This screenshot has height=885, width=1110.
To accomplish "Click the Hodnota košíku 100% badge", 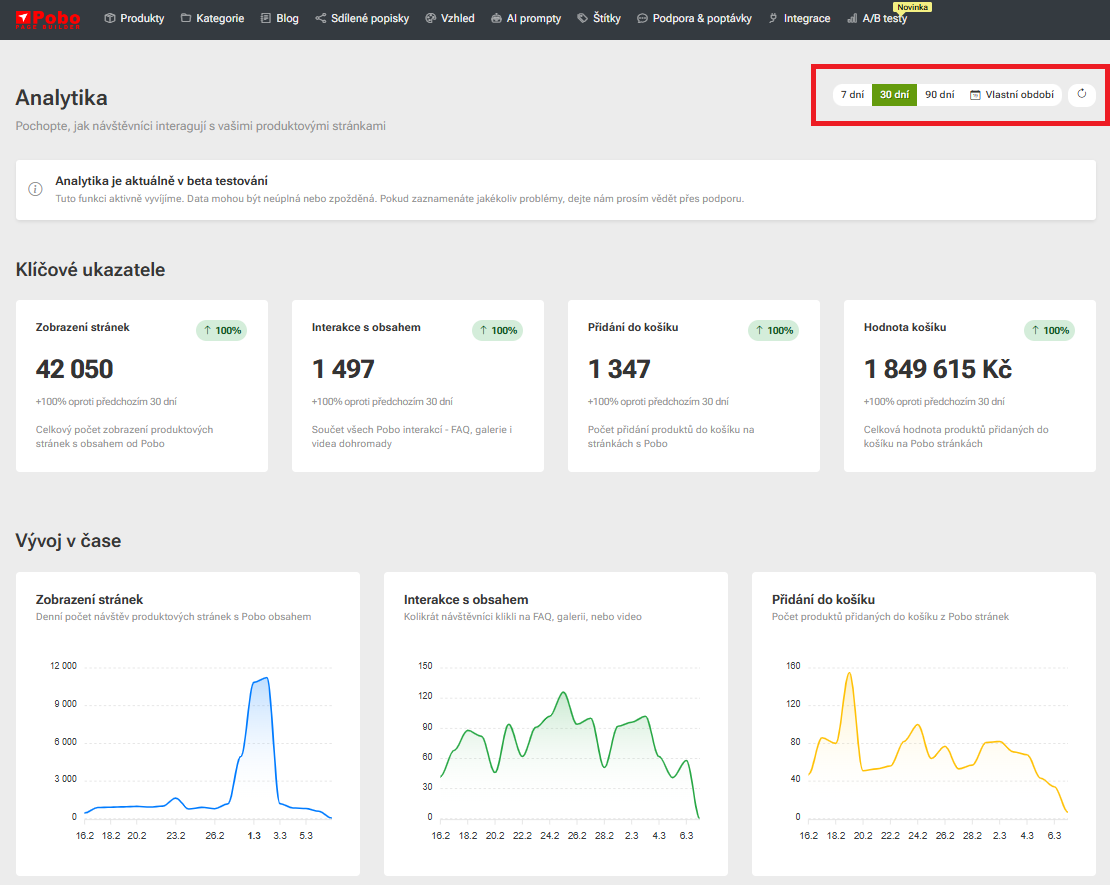I will pos(1050,330).
